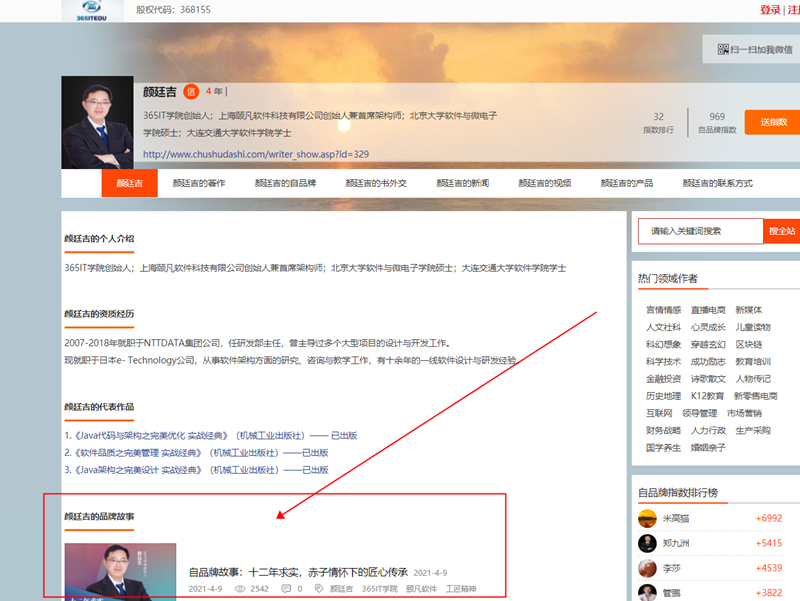The image size is (800, 601).
Task: Click the comment bubble icon under brand story
Action: click(x=285, y=589)
